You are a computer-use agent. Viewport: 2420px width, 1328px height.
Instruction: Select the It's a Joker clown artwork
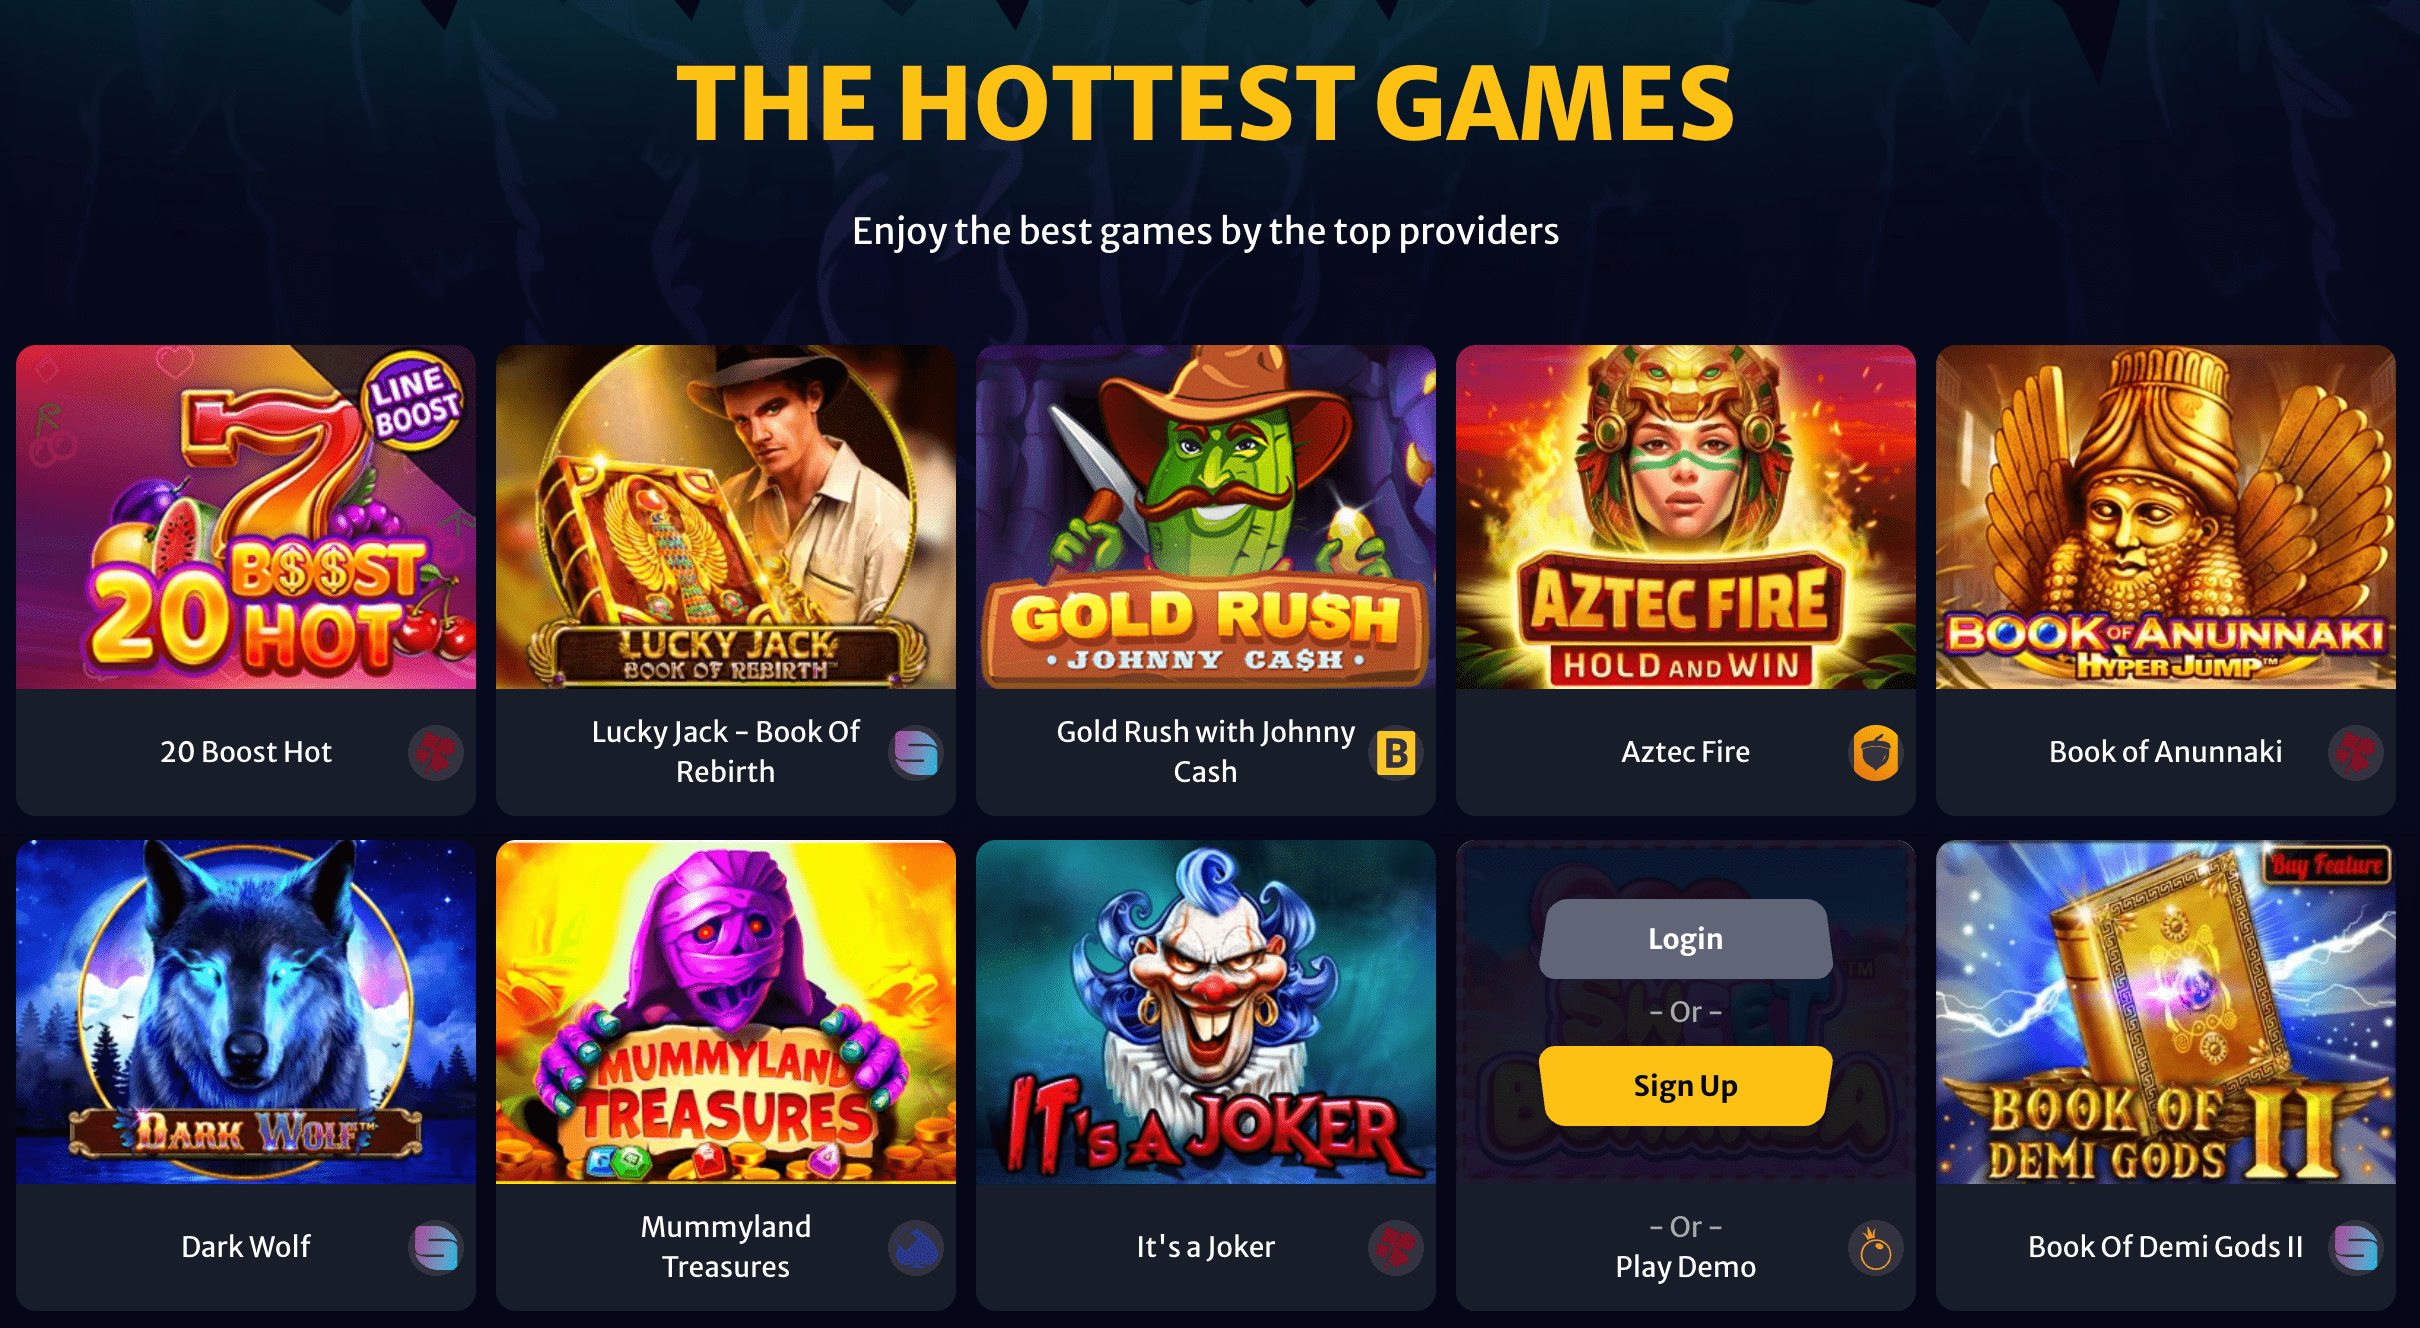point(1206,1012)
